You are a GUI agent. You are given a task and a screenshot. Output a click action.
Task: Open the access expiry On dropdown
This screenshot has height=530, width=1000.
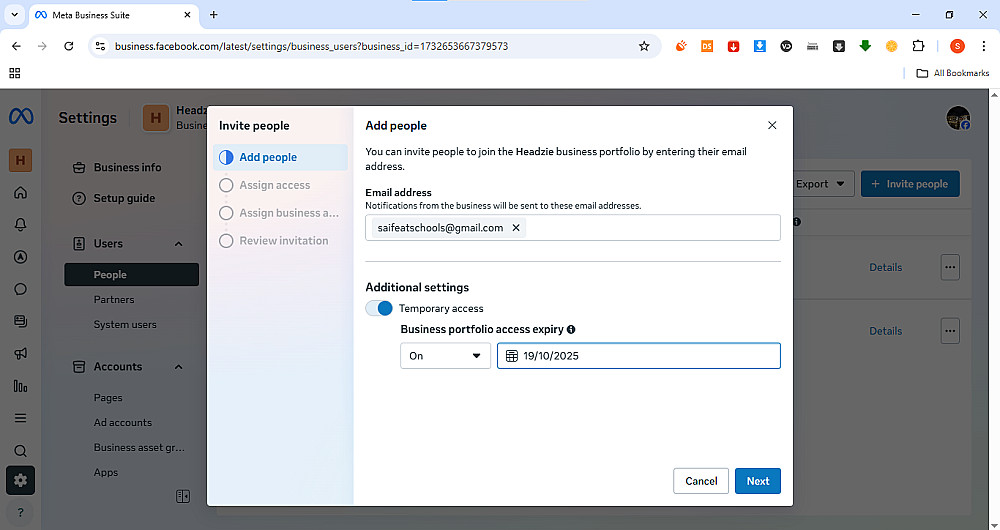445,356
